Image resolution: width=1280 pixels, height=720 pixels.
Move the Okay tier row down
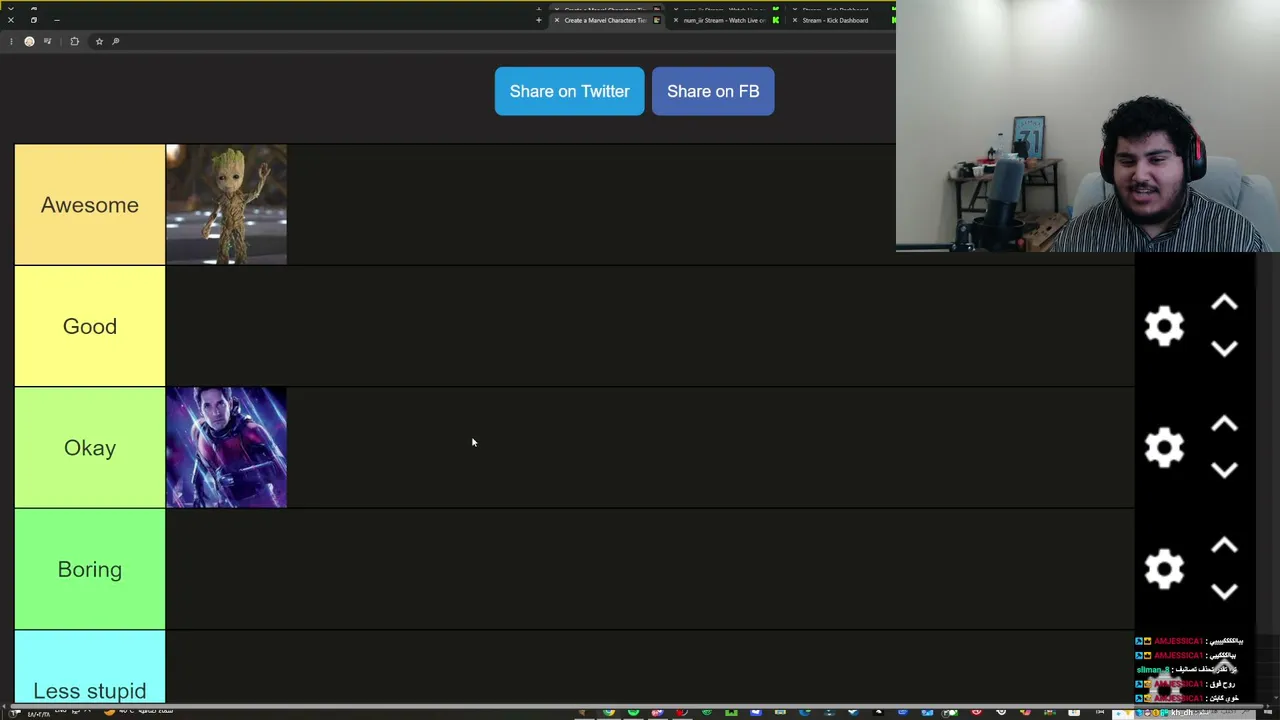click(1224, 470)
